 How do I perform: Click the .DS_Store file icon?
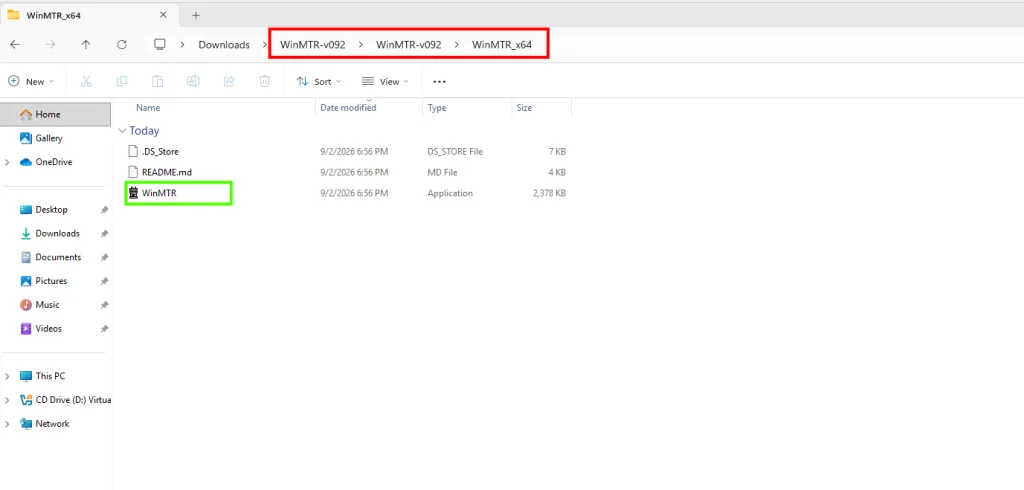[134, 152]
